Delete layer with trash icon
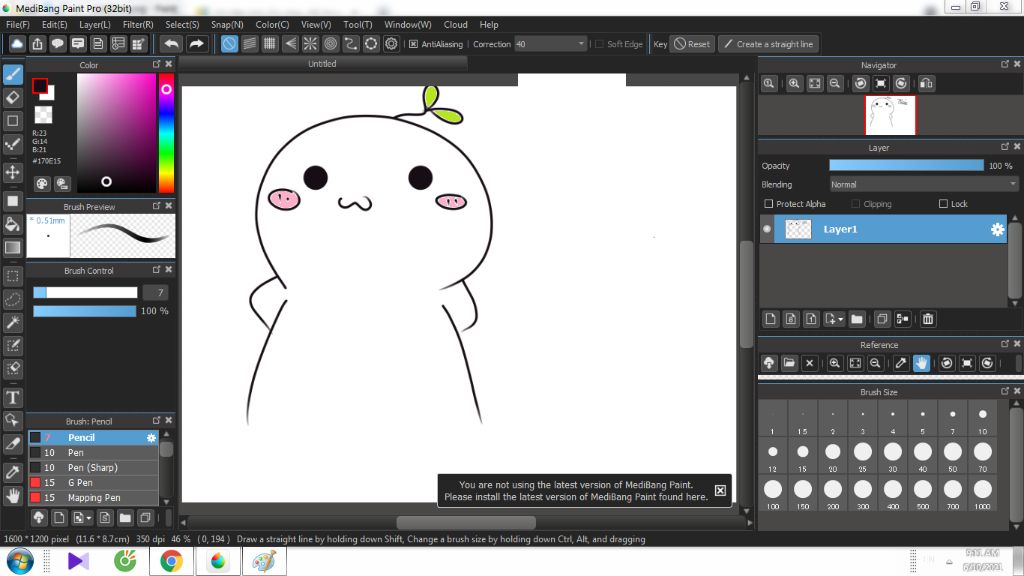 pos(927,319)
